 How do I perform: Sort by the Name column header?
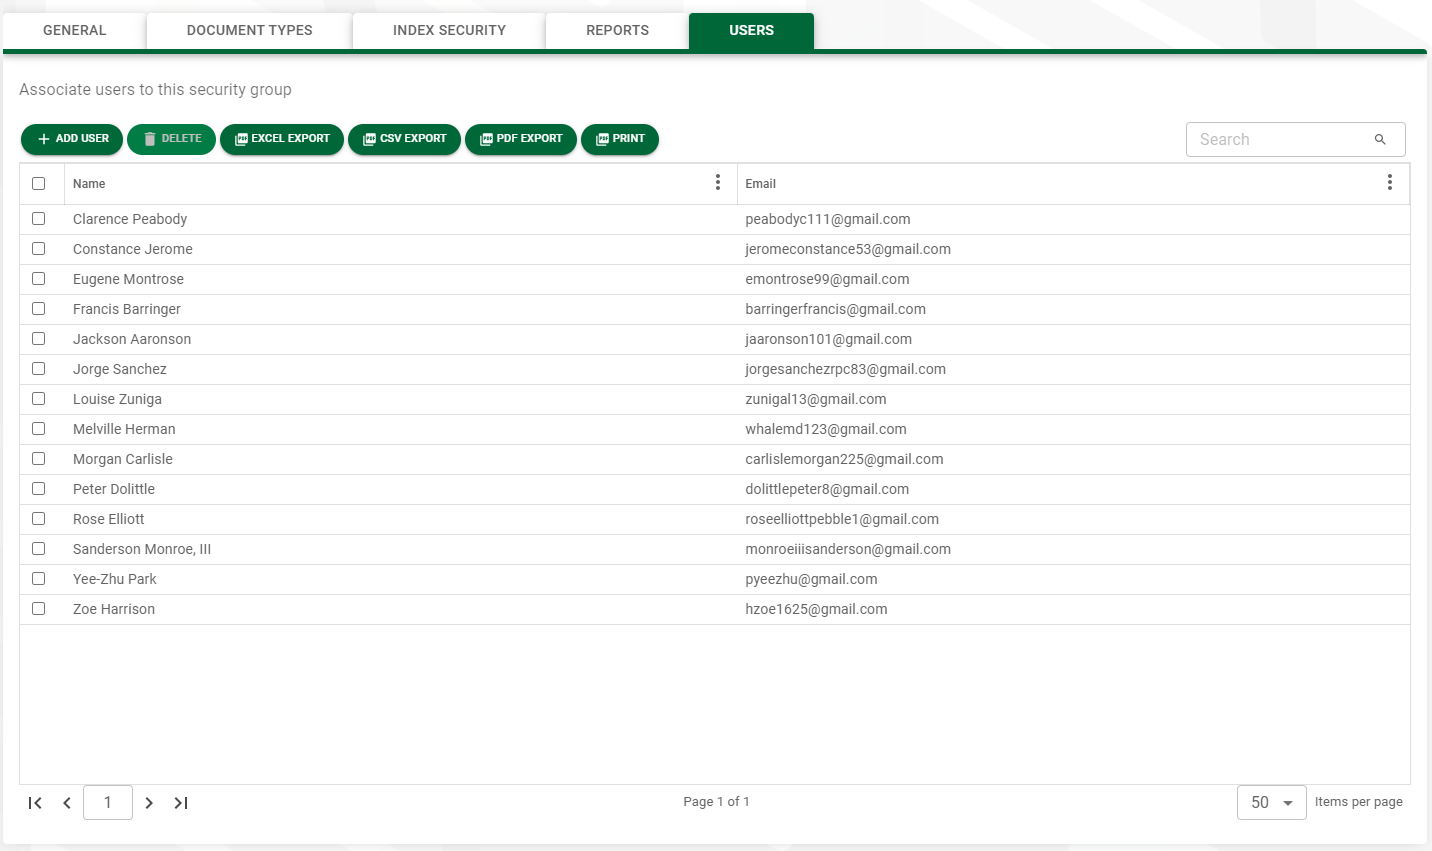tap(89, 184)
